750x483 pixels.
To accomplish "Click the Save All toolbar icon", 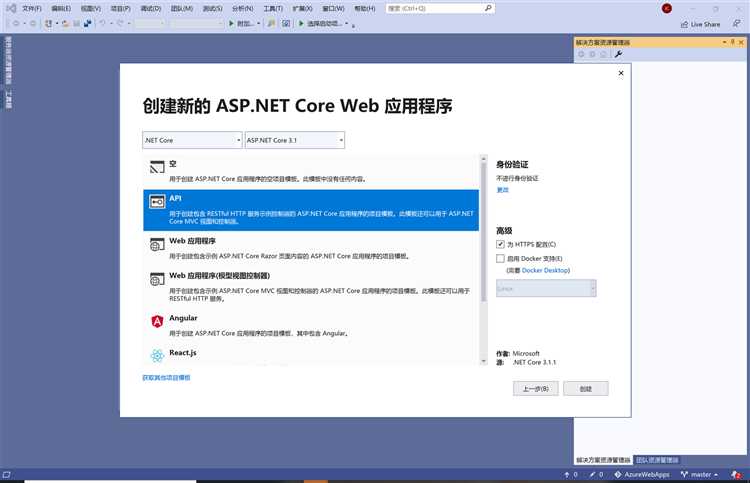I will (88, 23).
